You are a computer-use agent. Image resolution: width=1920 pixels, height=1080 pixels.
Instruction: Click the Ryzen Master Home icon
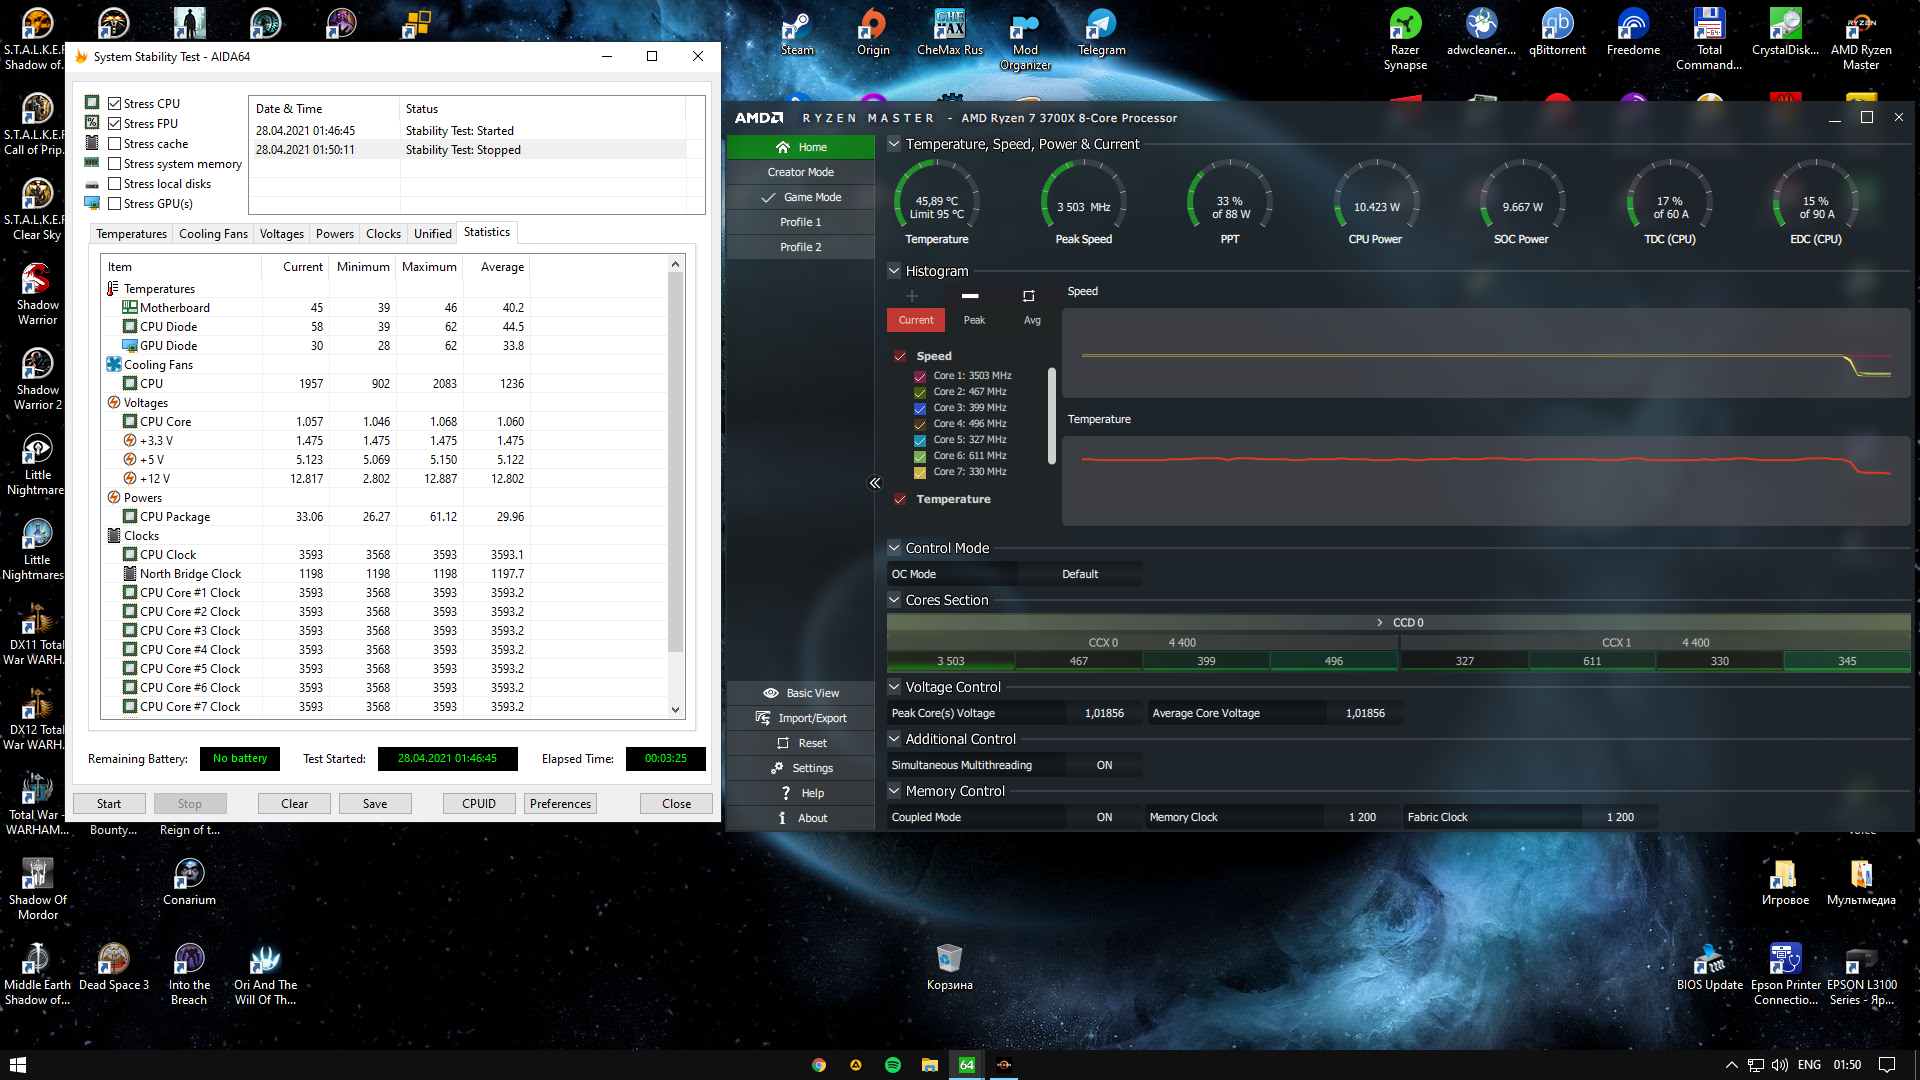(x=782, y=147)
